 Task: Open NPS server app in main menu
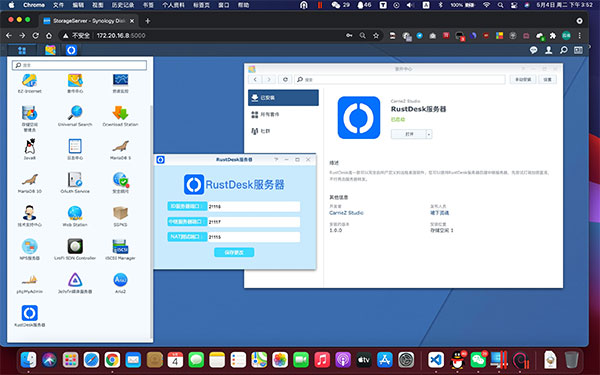click(x=29, y=249)
